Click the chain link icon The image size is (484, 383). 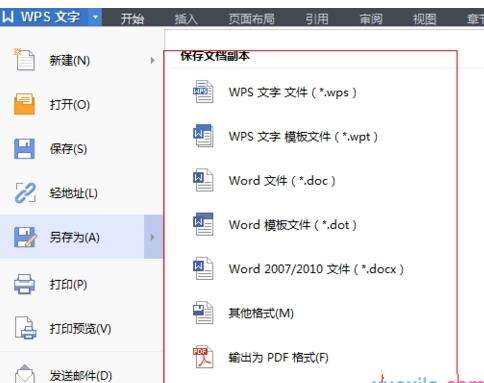click(25, 193)
